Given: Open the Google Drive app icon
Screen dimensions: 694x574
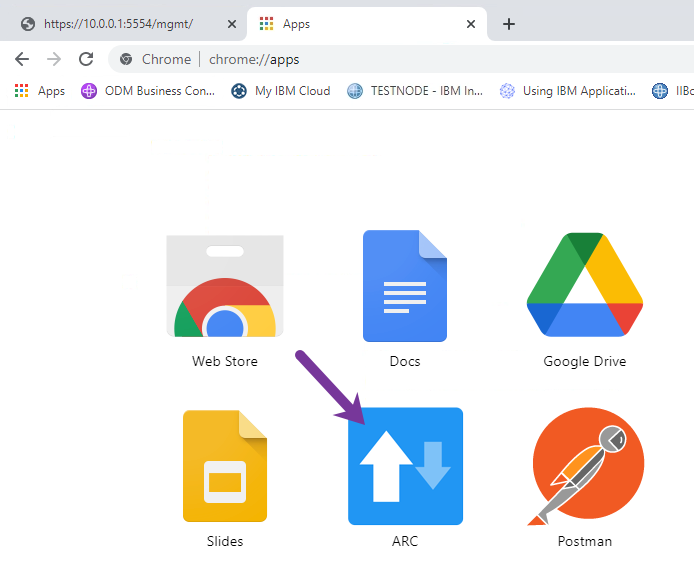Looking at the screenshot, I should [585, 285].
